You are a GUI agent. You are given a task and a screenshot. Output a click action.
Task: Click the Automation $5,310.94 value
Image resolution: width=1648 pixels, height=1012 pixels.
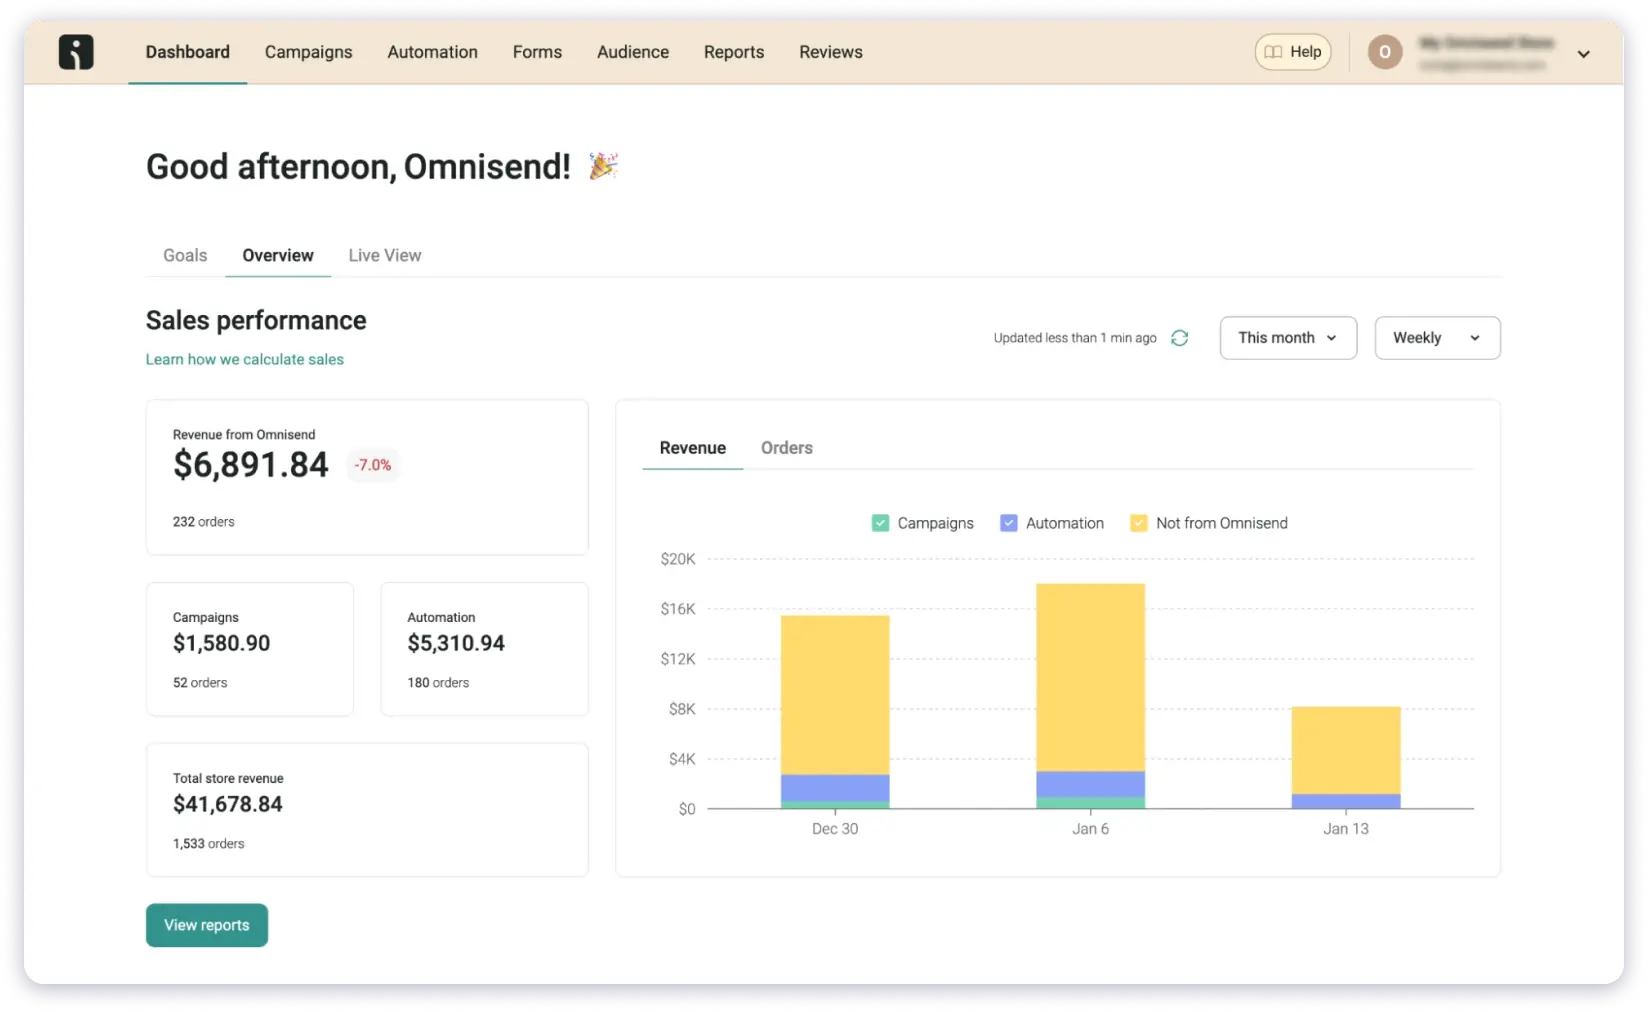pyautogui.click(x=456, y=643)
